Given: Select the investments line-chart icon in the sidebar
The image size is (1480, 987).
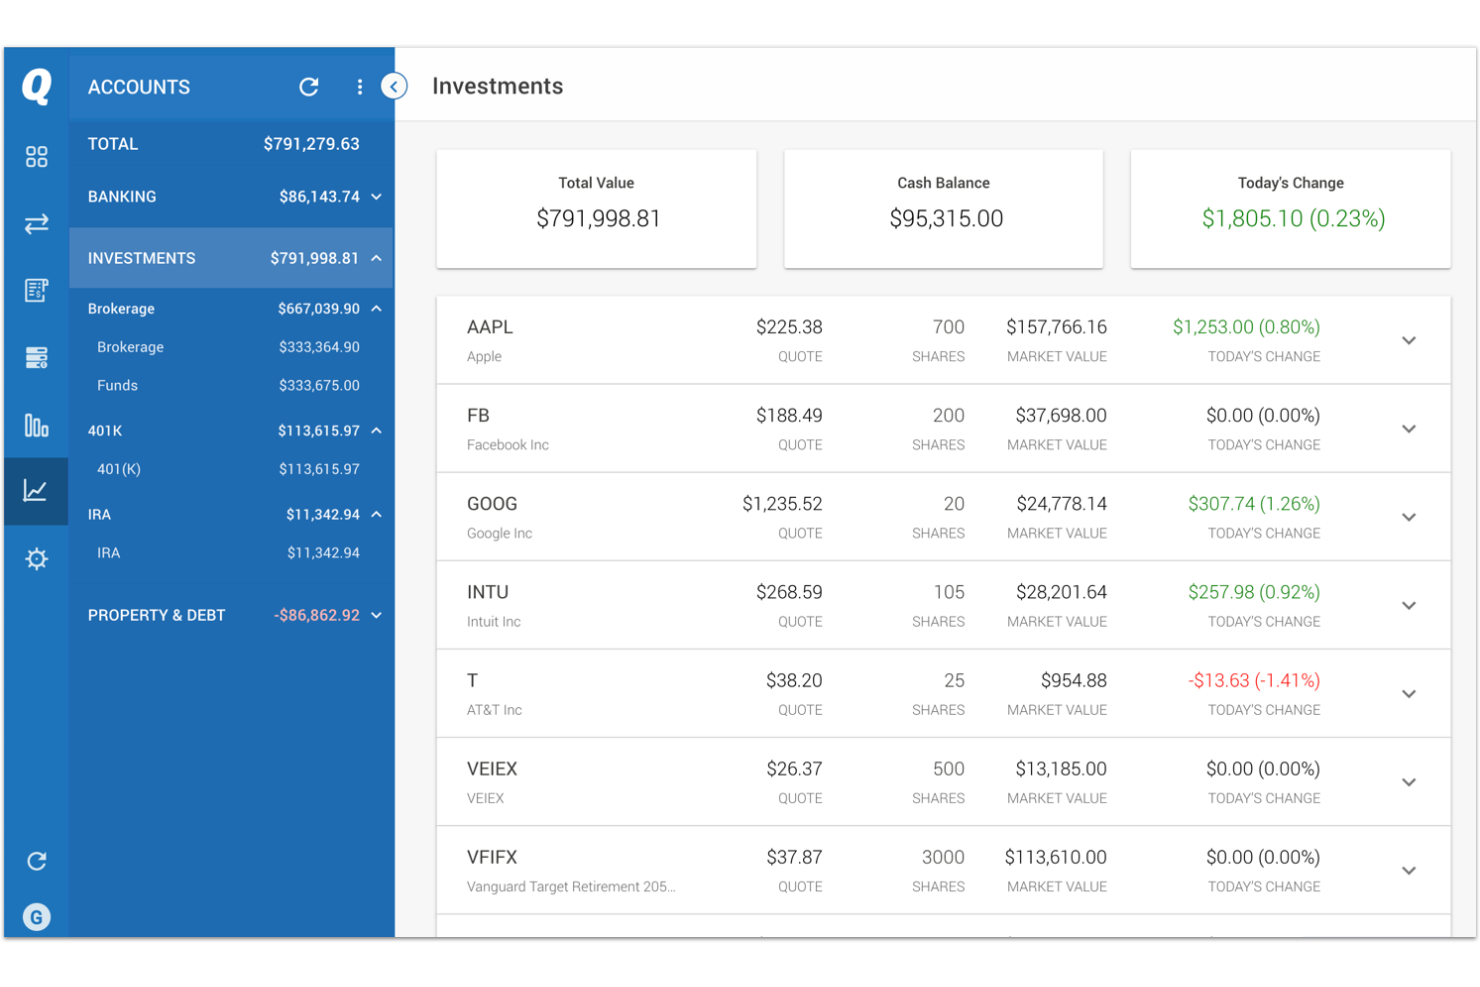Looking at the screenshot, I should (36, 490).
